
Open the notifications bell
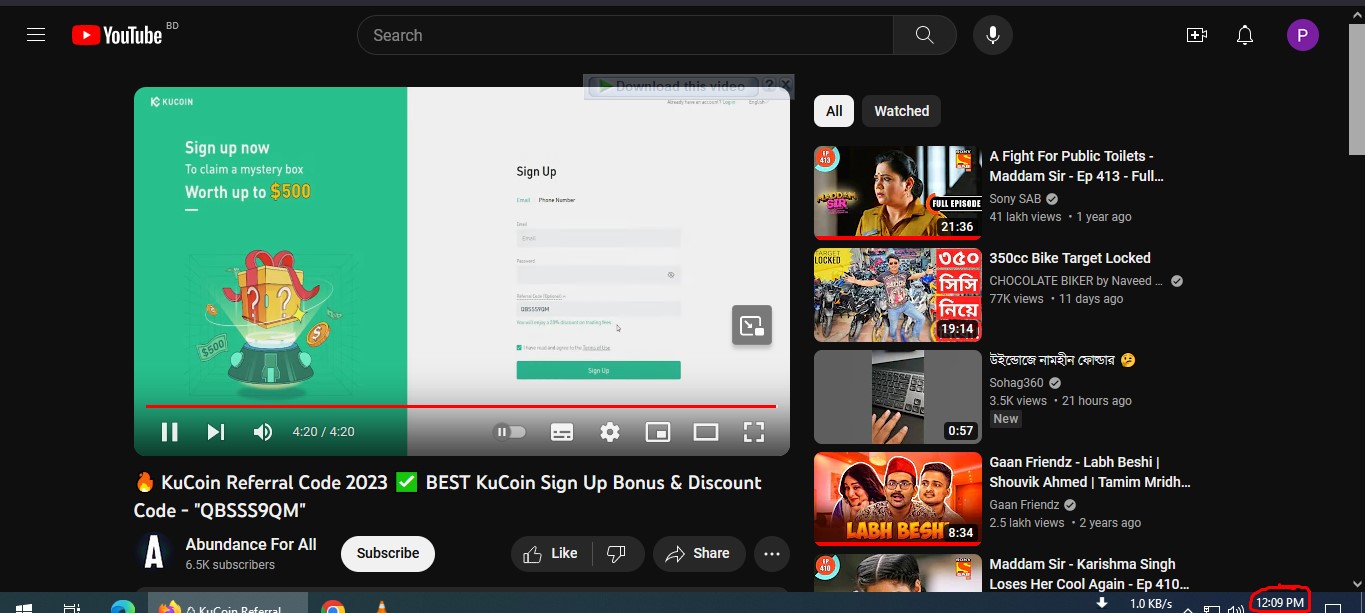click(1245, 35)
